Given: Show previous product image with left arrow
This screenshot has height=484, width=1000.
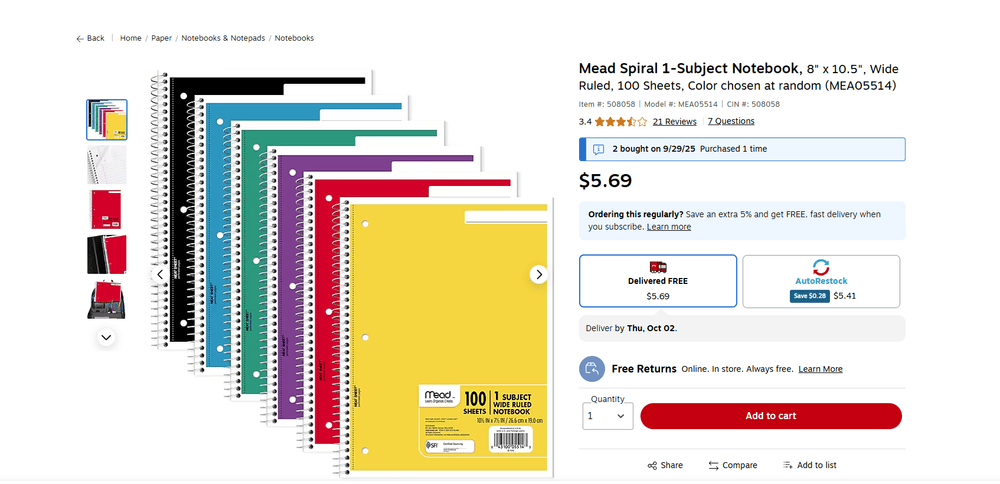Looking at the screenshot, I should tap(160, 274).
